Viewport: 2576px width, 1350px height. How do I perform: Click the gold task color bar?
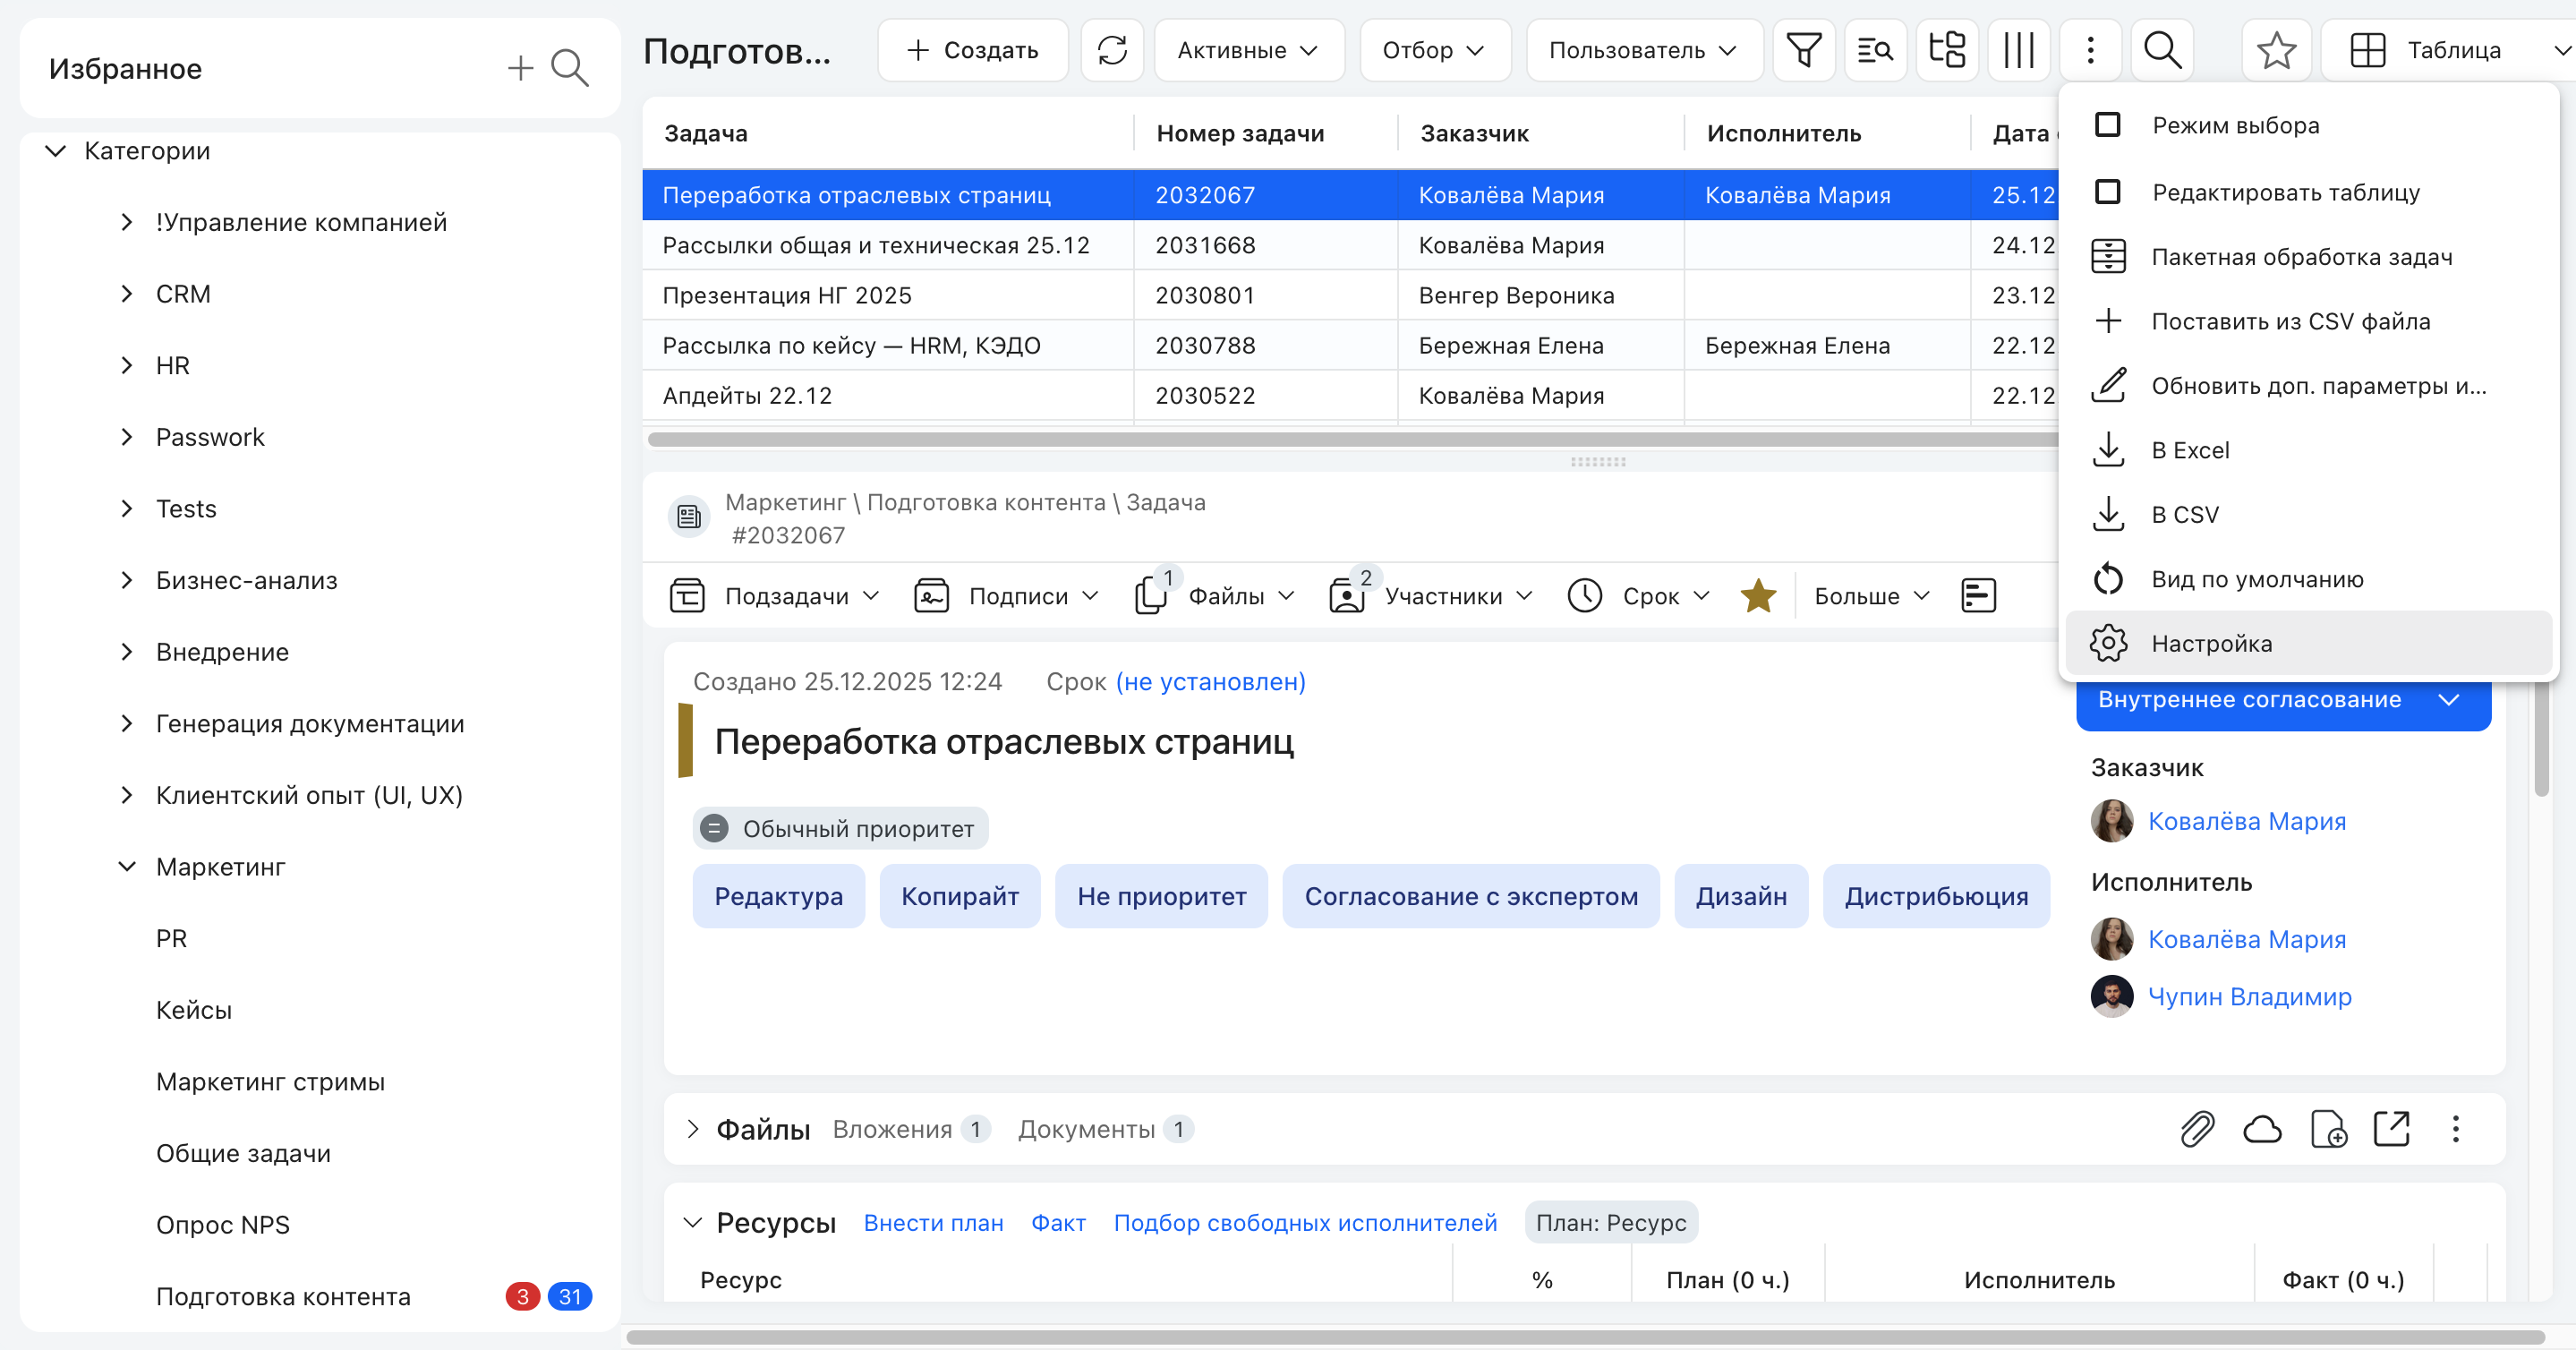click(685, 741)
